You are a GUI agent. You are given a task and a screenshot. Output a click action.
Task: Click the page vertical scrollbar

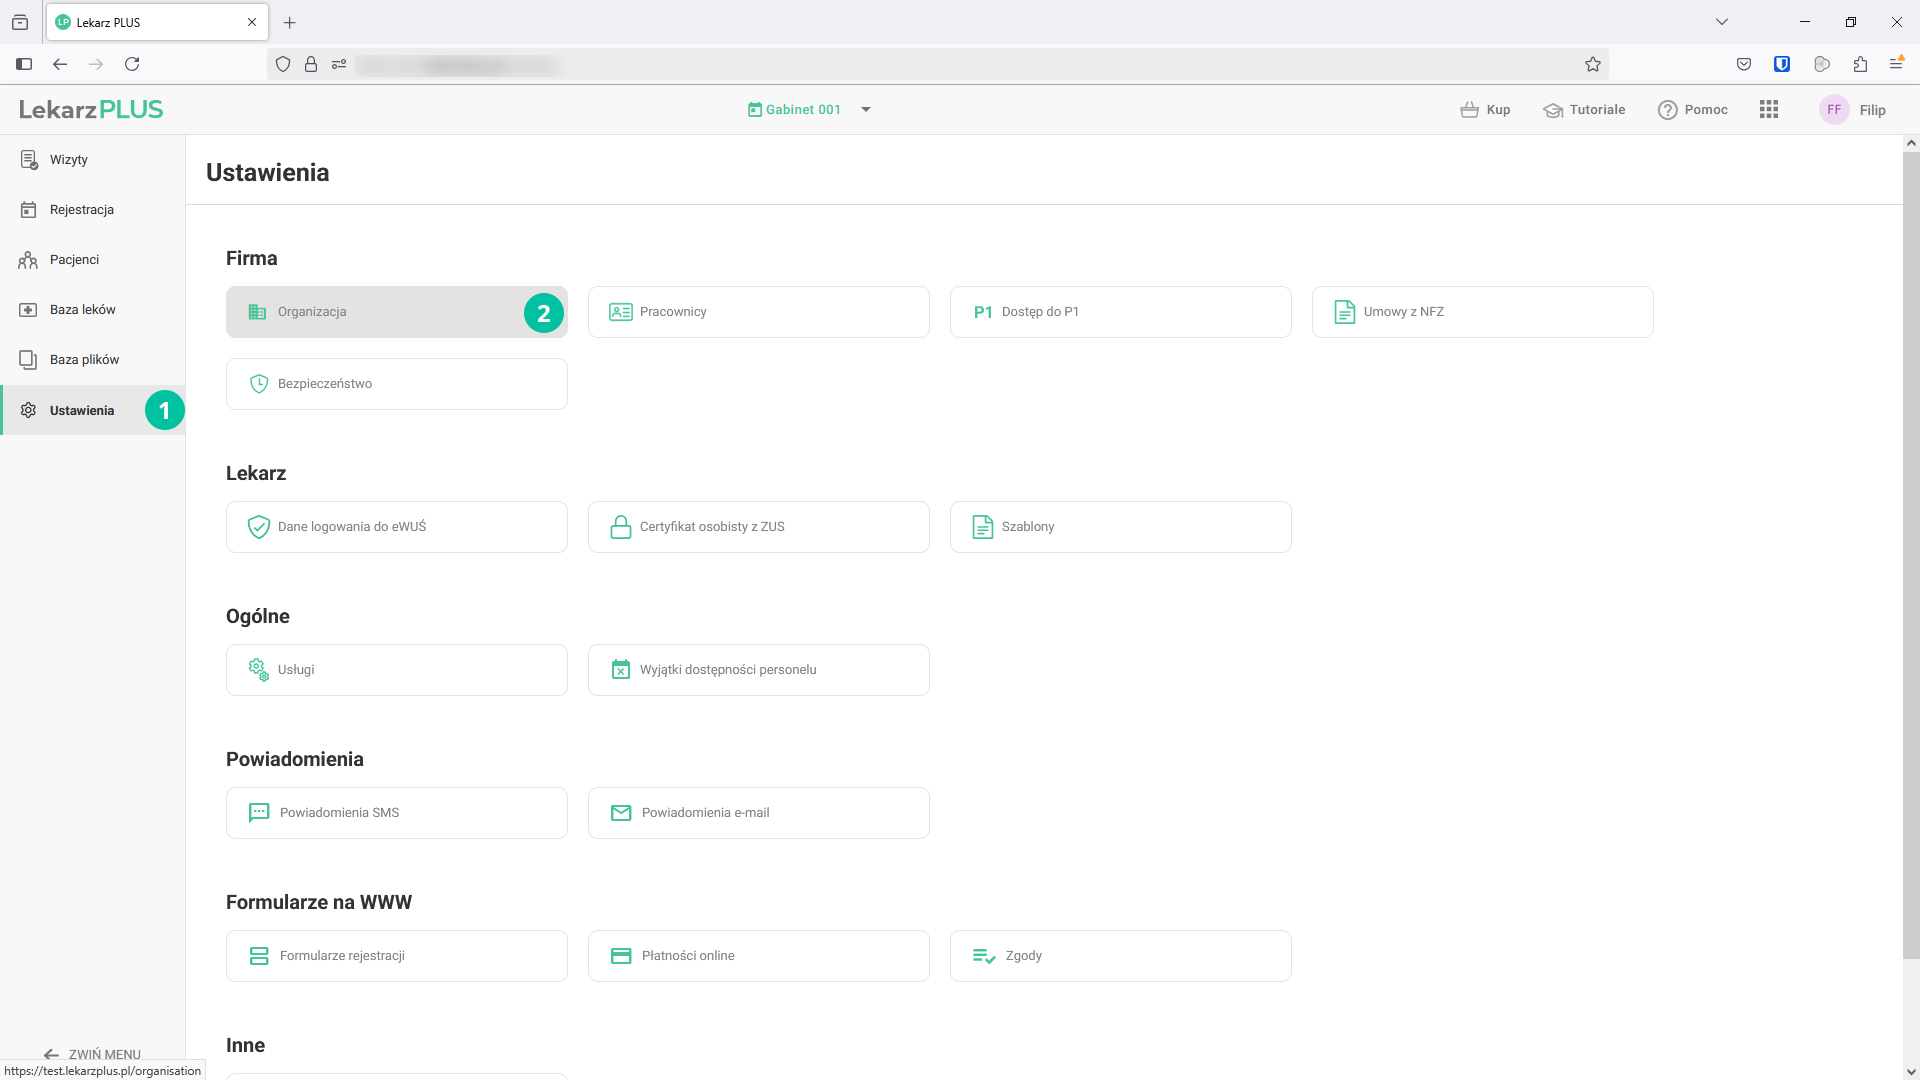(1911, 550)
